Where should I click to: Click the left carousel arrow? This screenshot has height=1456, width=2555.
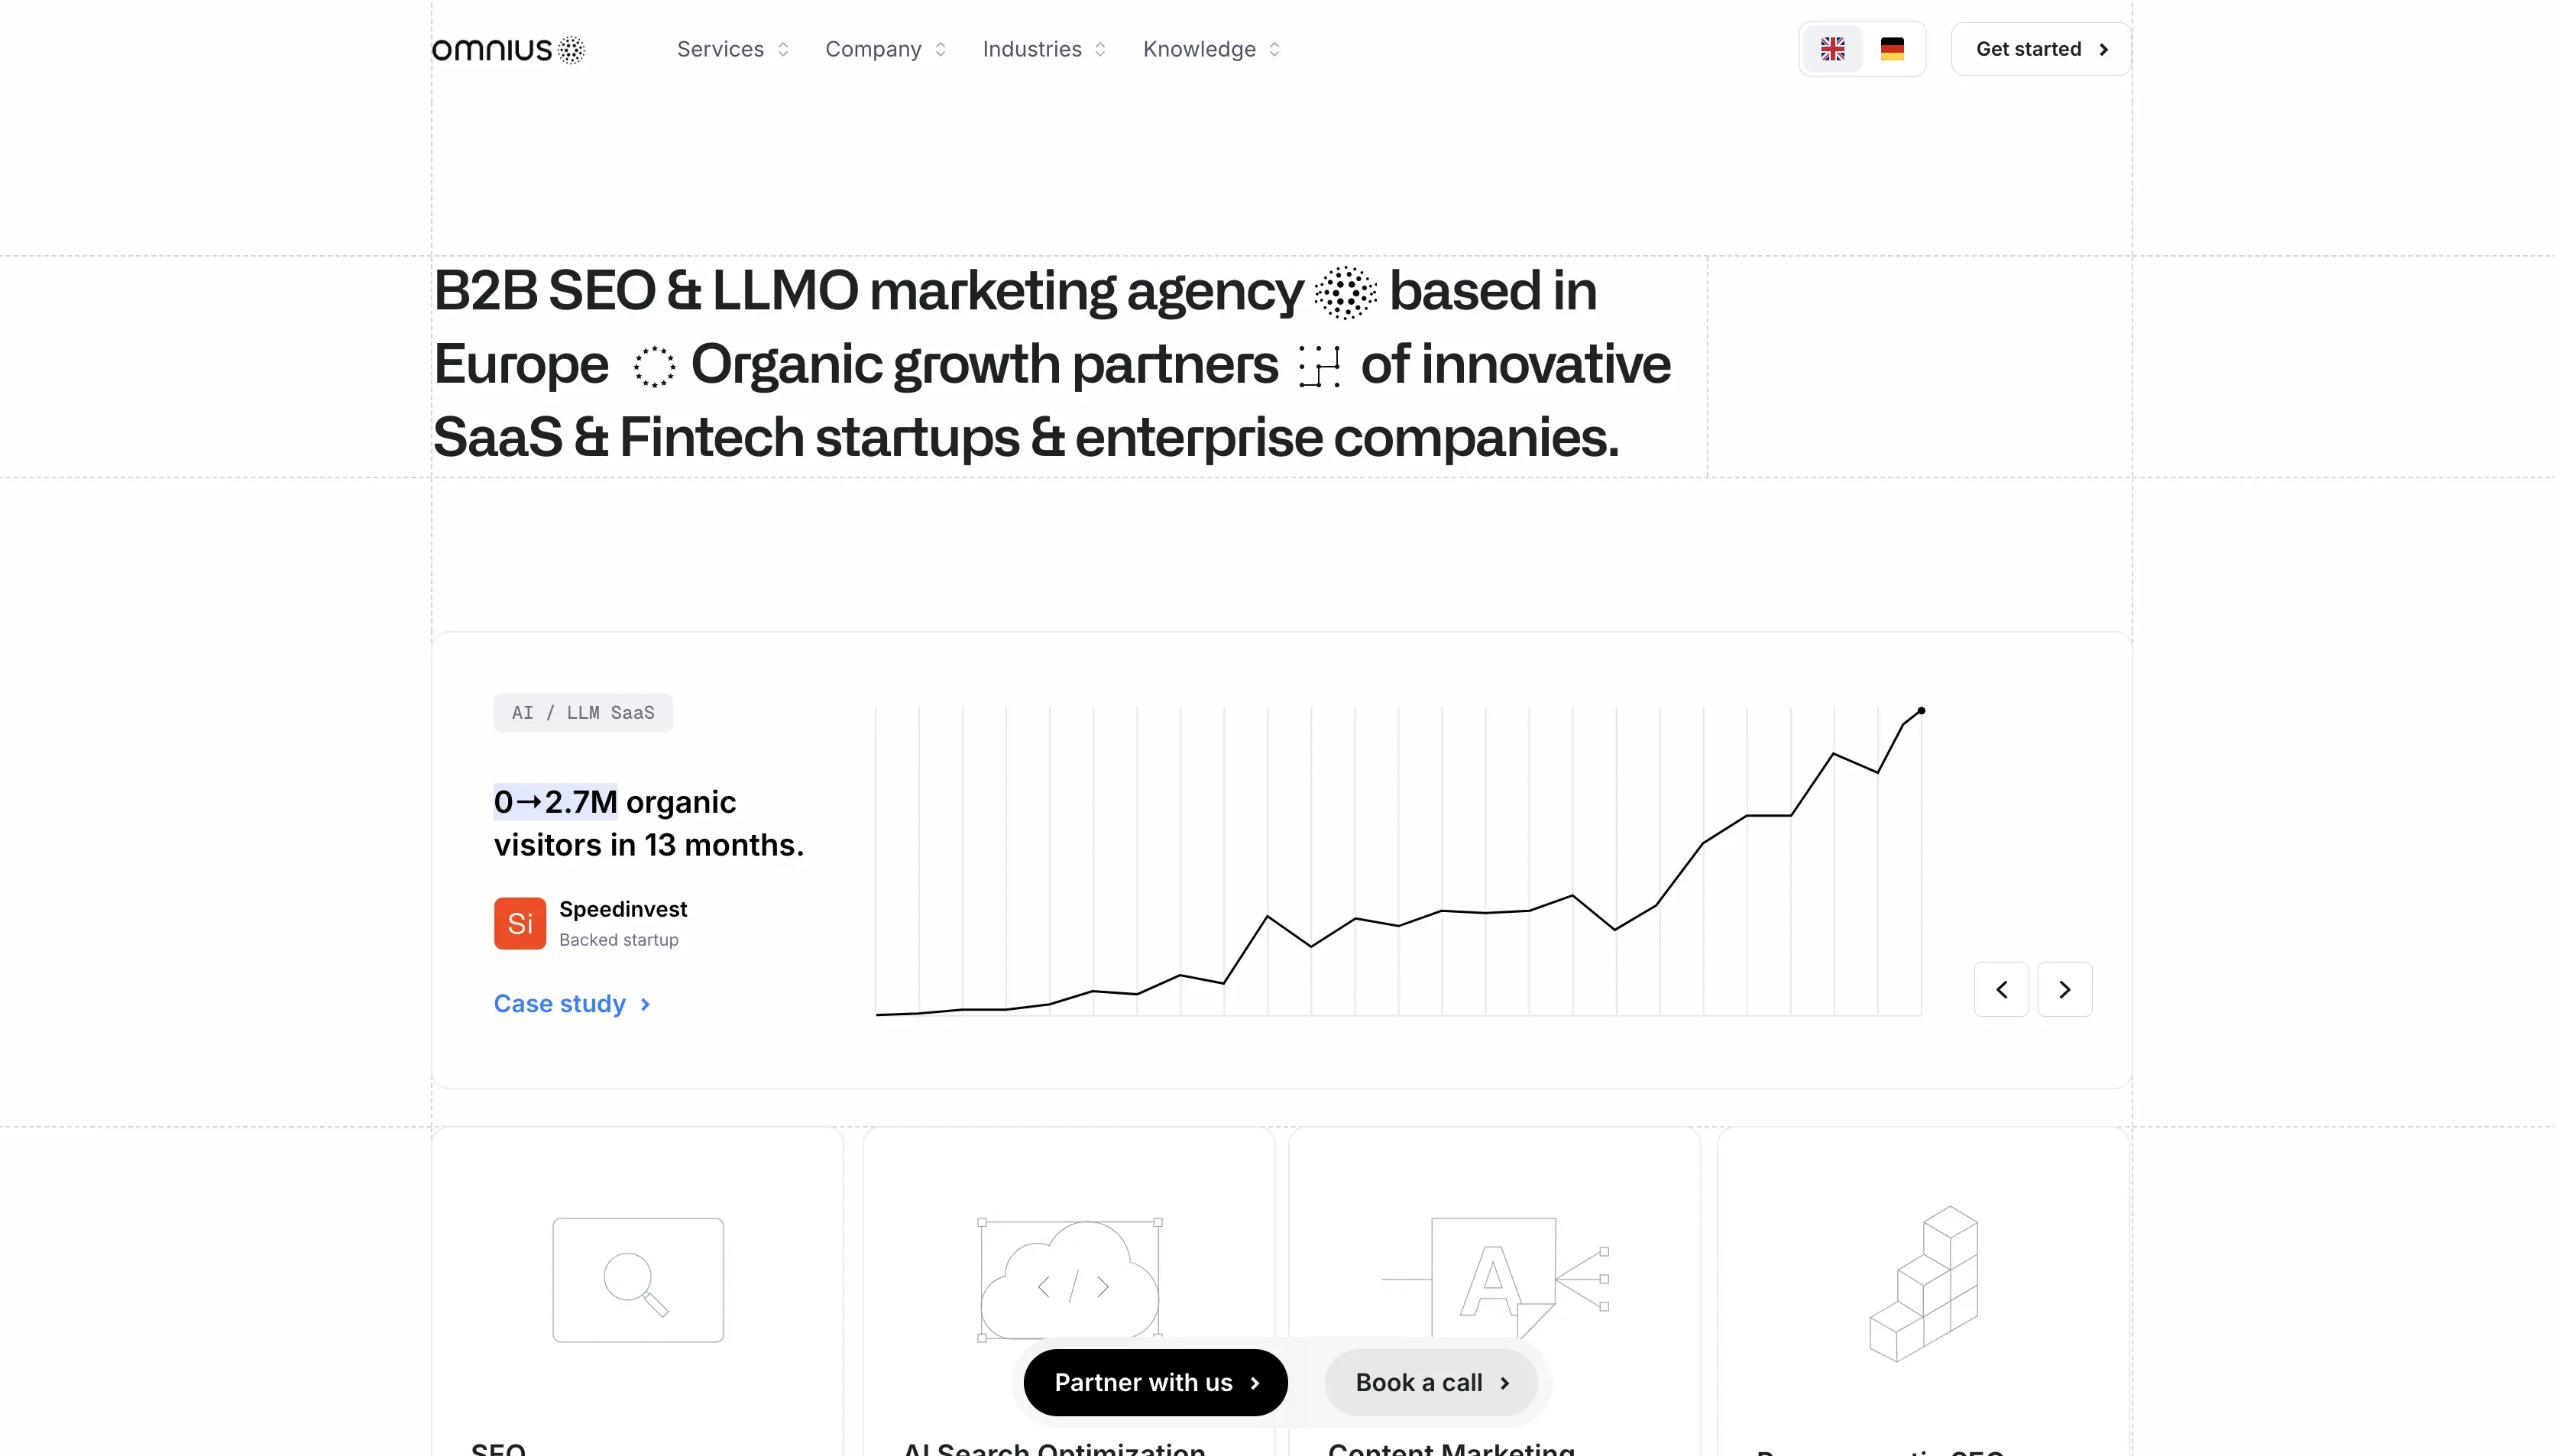[x=2001, y=989]
